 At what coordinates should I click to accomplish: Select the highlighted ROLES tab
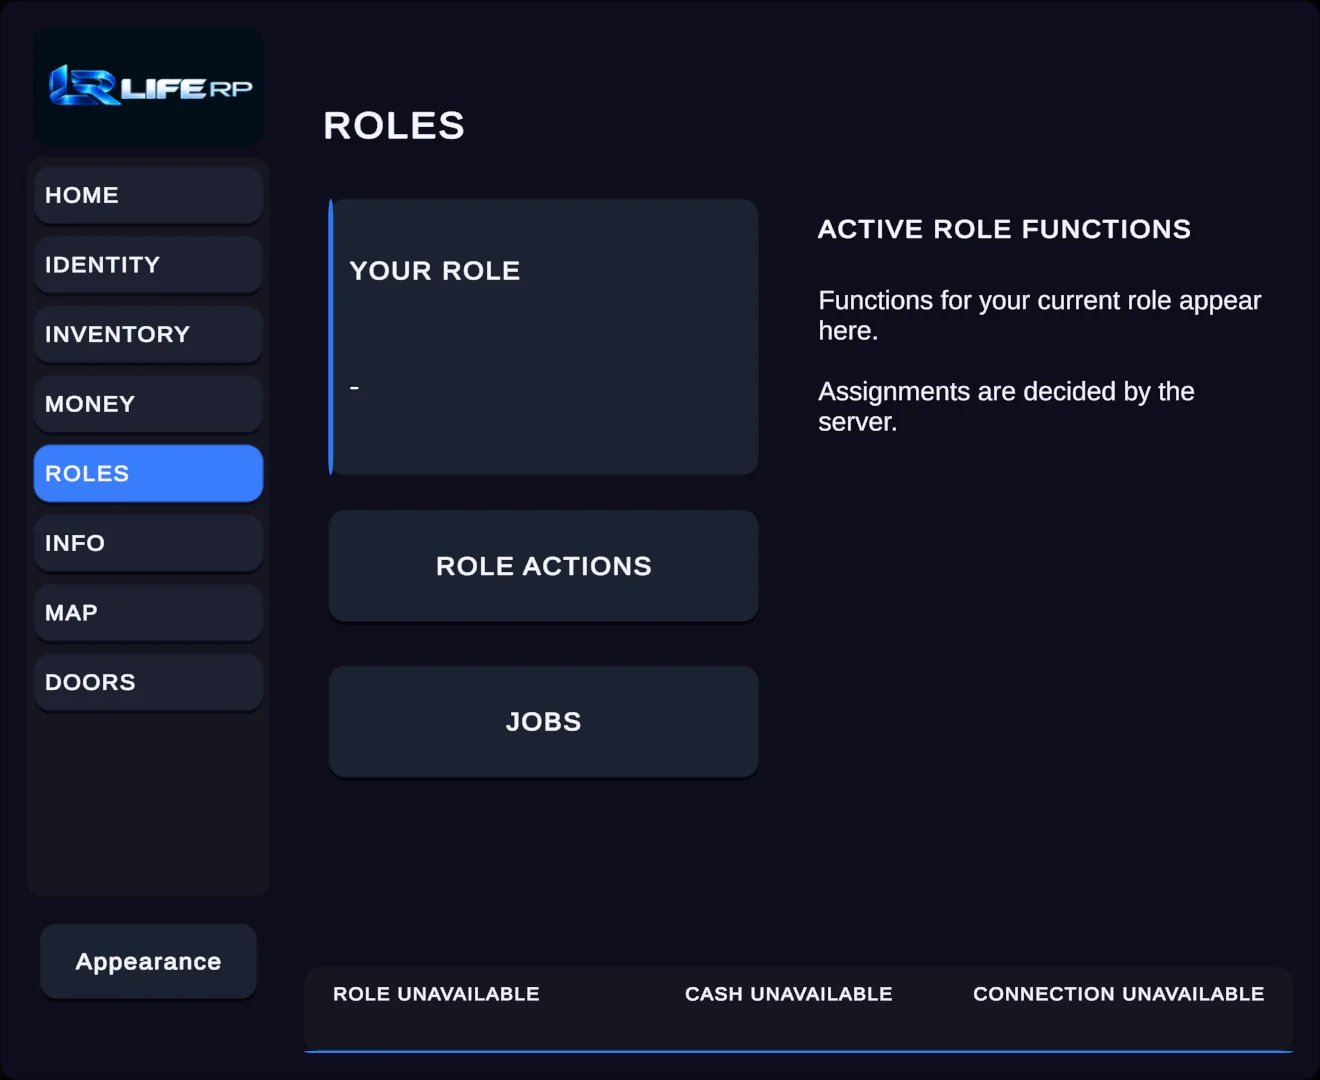[x=148, y=473]
